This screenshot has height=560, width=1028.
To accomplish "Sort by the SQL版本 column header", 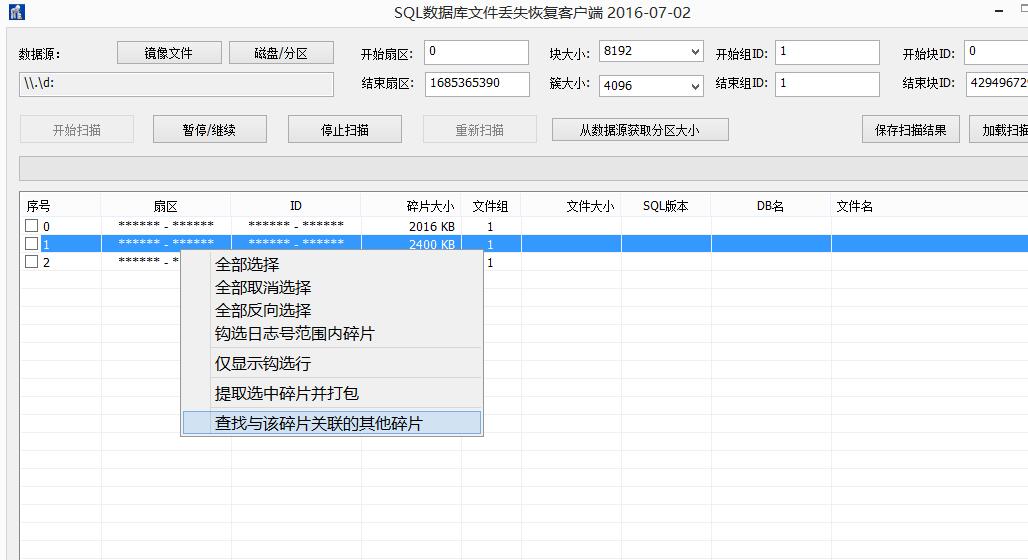I will click(x=666, y=206).
